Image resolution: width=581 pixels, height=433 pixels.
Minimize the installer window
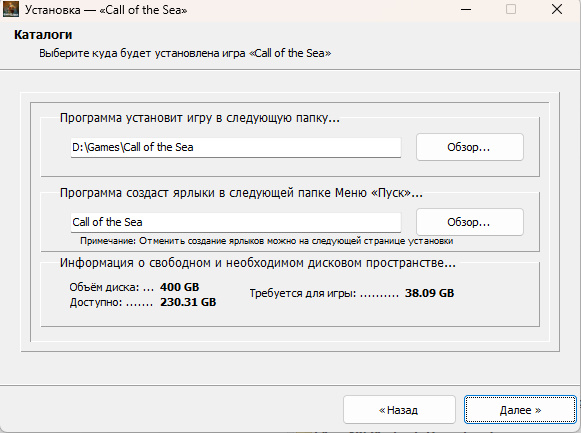pyautogui.click(x=466, y=9)
